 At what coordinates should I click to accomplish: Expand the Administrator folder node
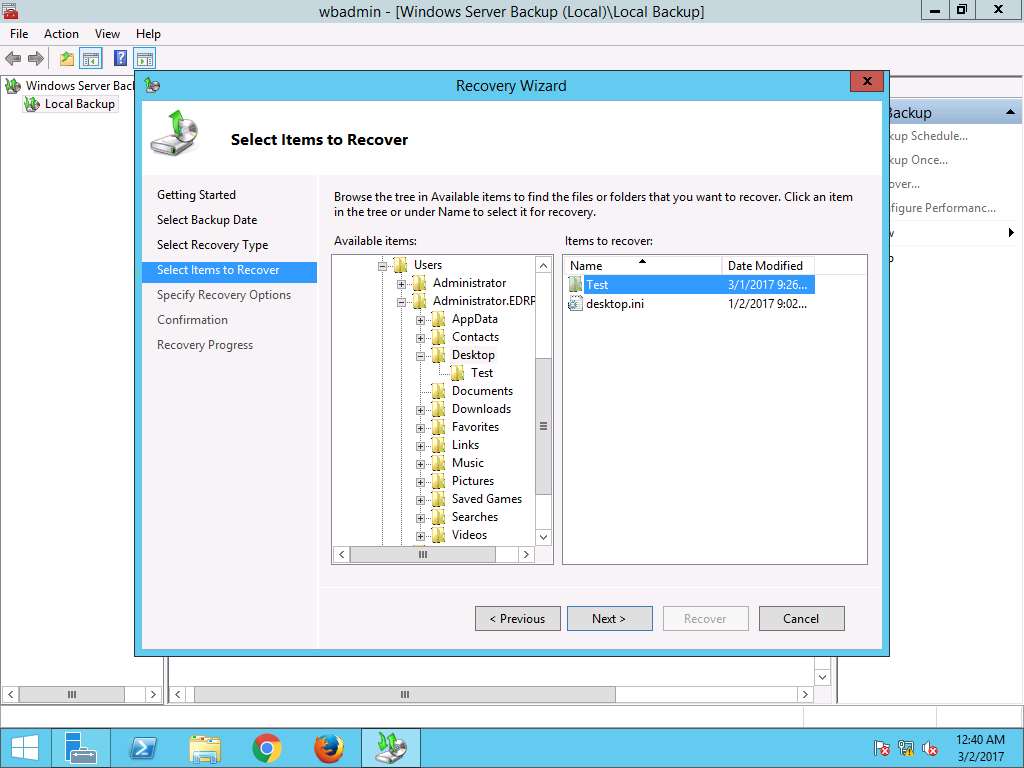[402, 283]
